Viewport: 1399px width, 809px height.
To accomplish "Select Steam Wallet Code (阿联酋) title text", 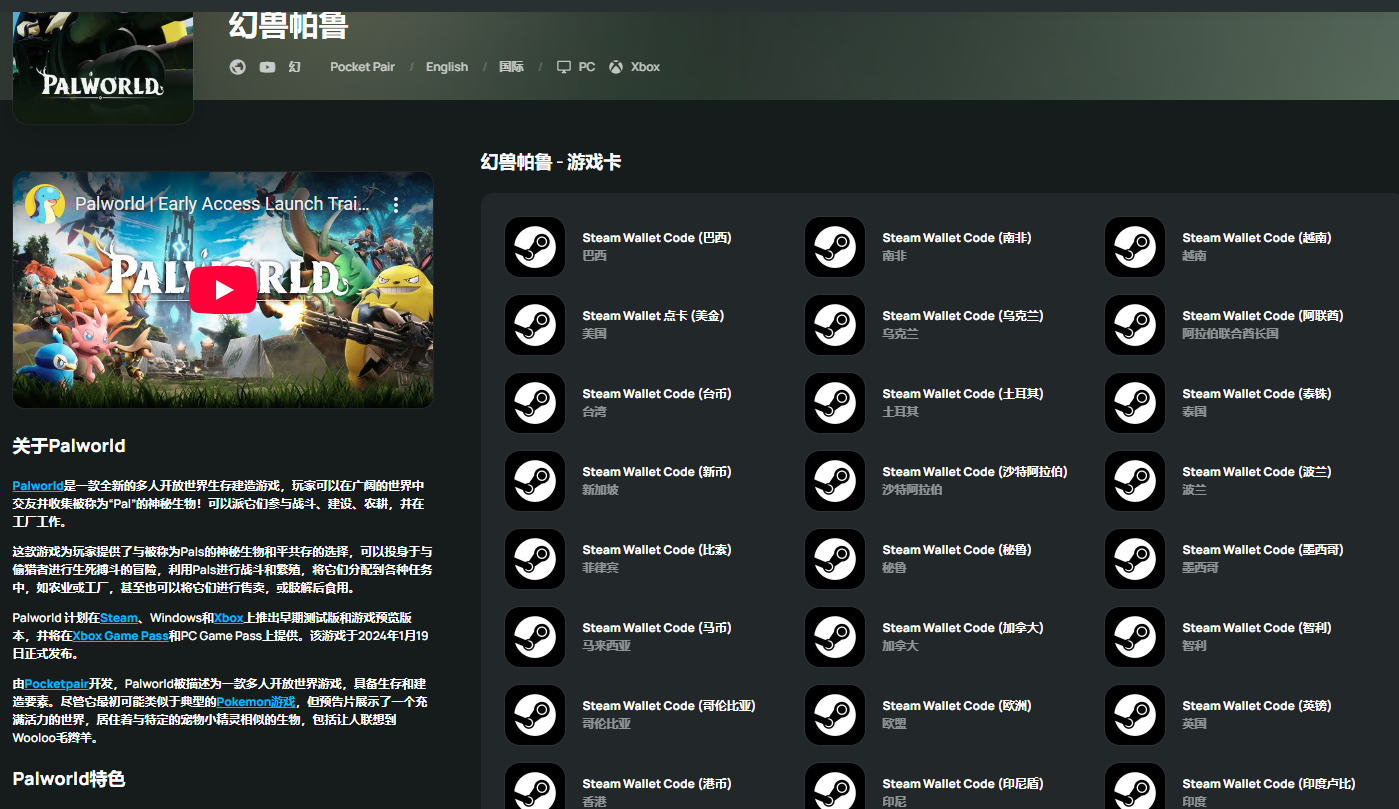I will [x=1263, y=316].
